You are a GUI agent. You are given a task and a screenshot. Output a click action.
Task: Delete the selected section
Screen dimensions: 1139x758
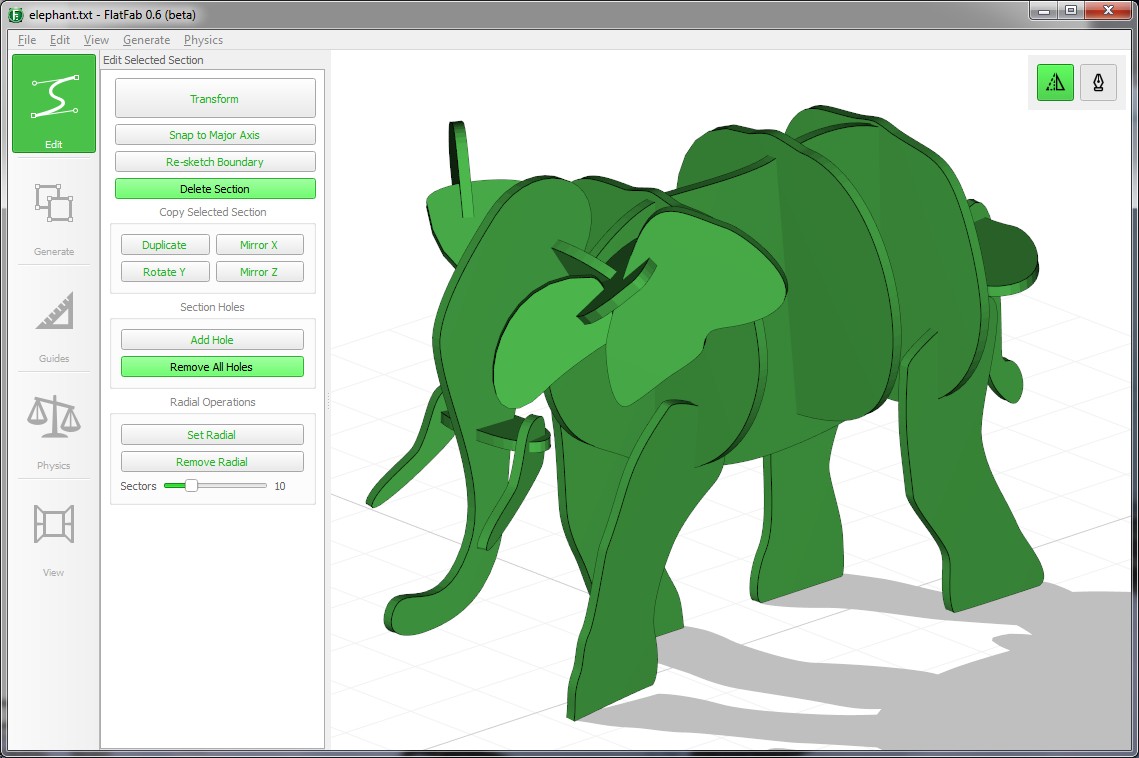[x=215, y=189]
